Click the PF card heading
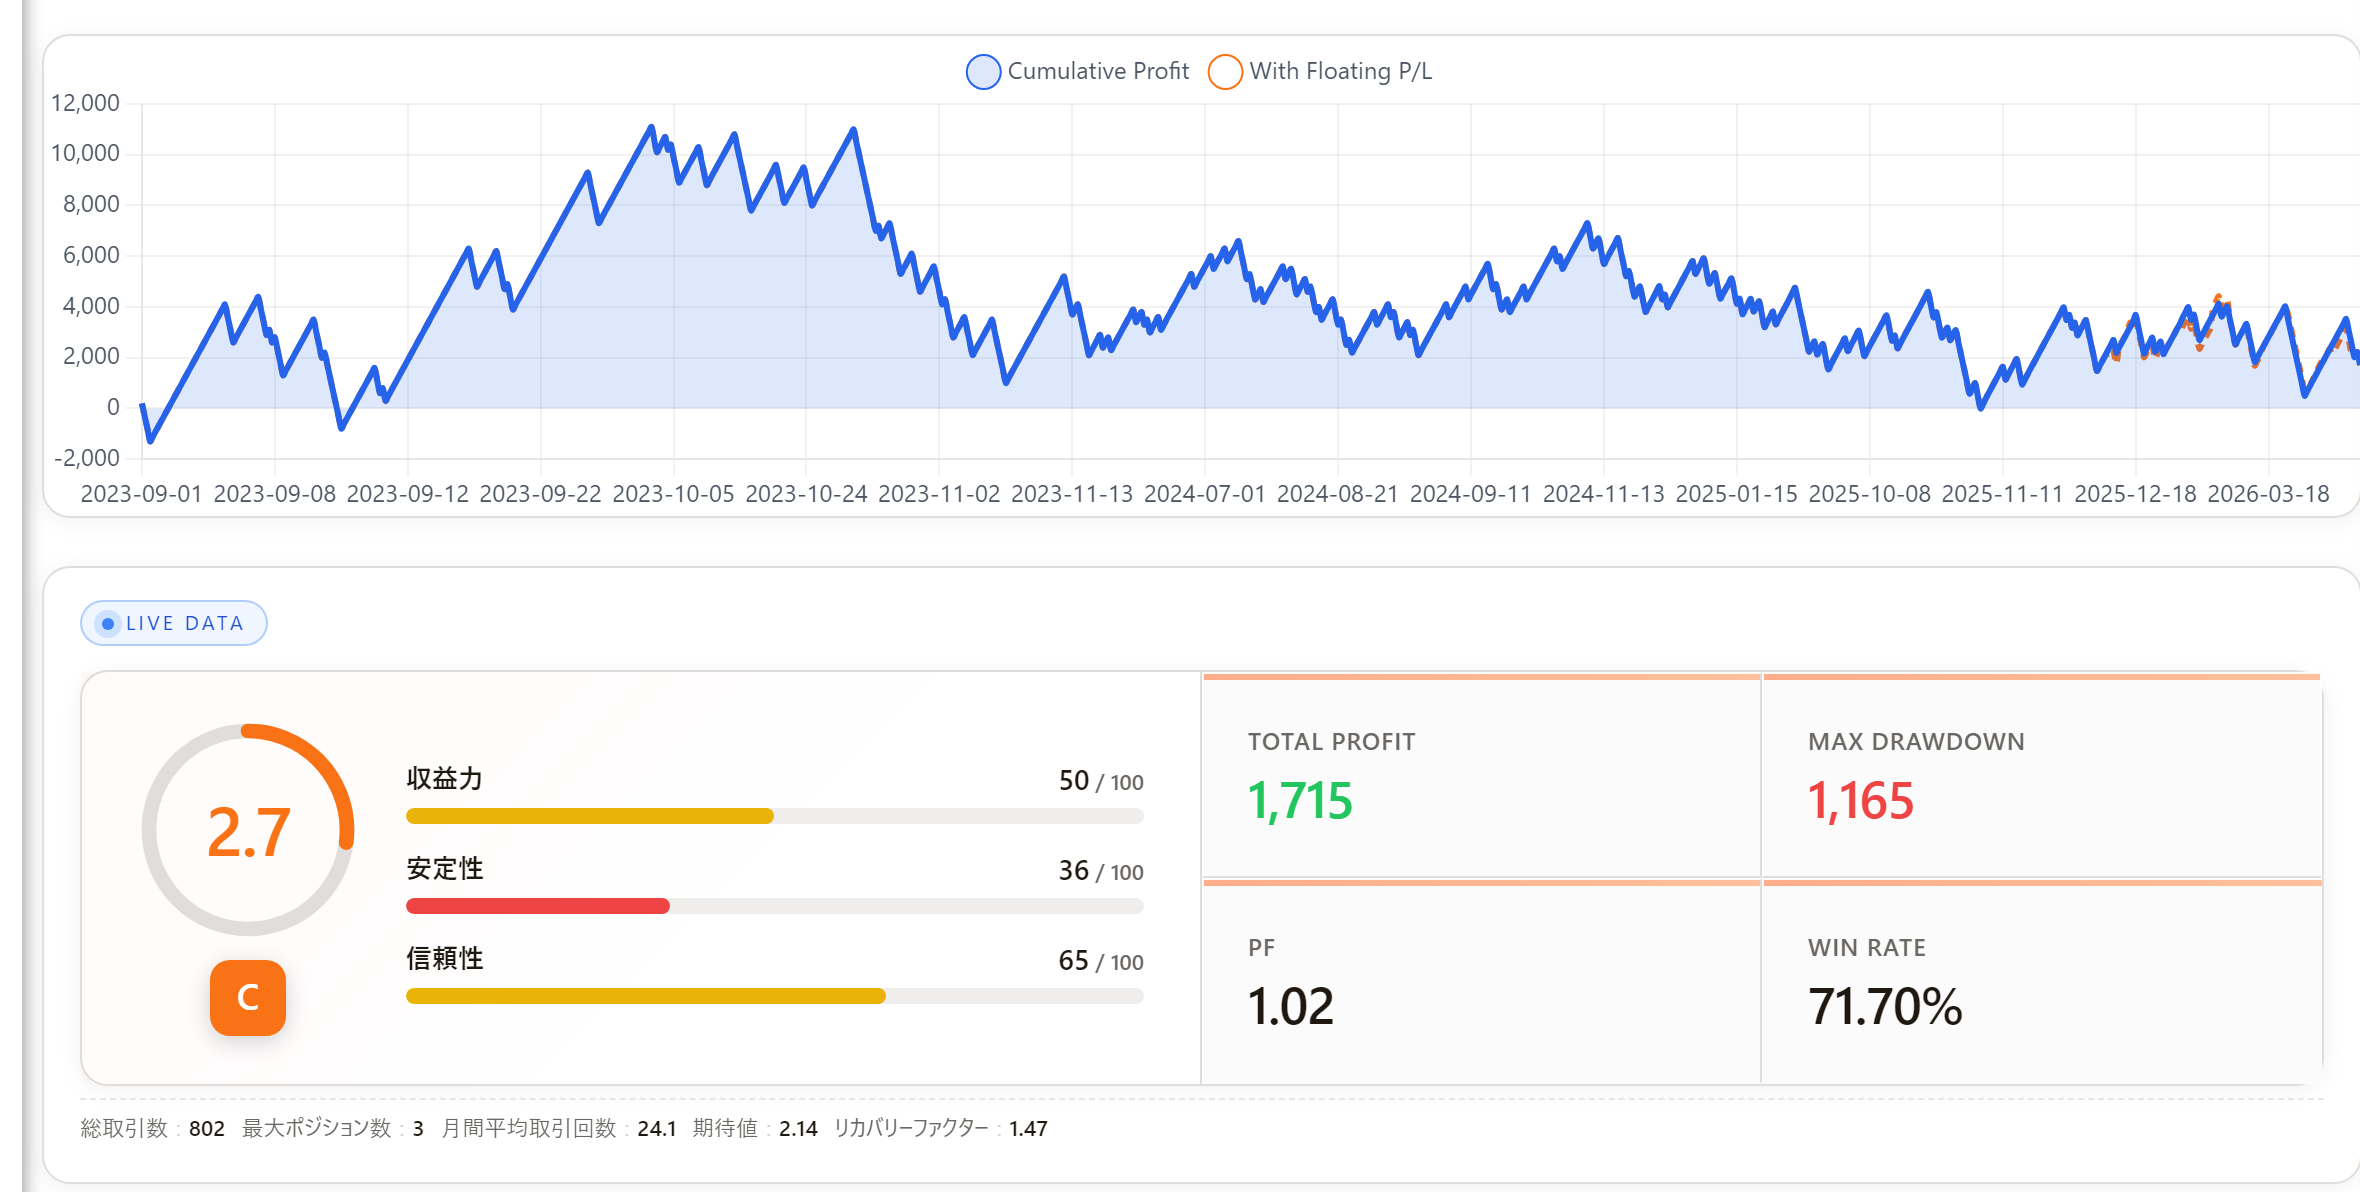 pyautogui.click(x=1261, y=948)
